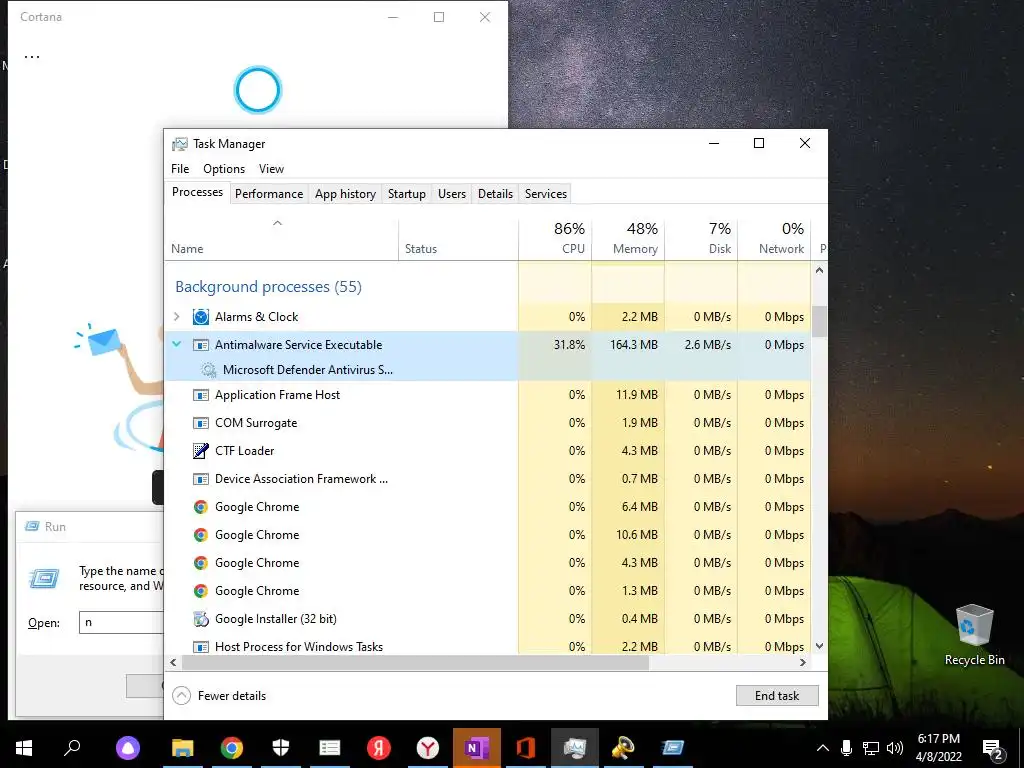Show hidden system tray icons
This screenshot has height=768, width=1024.
[x=823, y=748]
